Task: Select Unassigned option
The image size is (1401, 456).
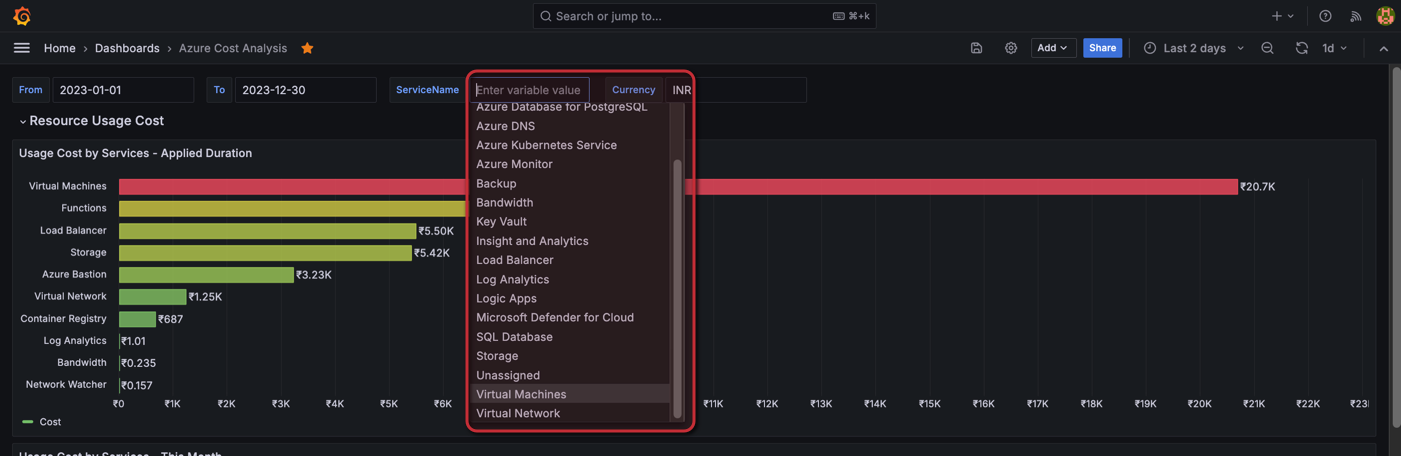Action: 570,375
